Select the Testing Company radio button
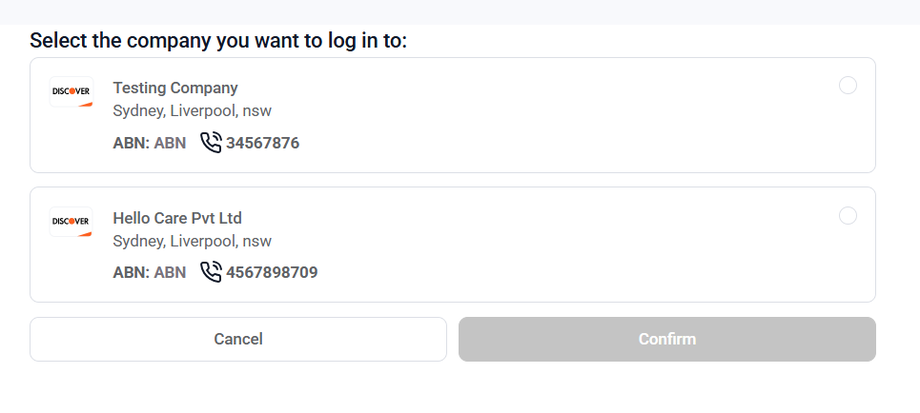 848,86
